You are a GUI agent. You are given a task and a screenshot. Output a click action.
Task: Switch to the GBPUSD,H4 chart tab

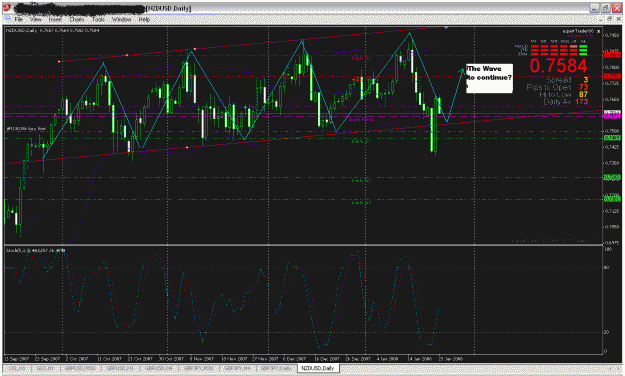tap(158, 368)
